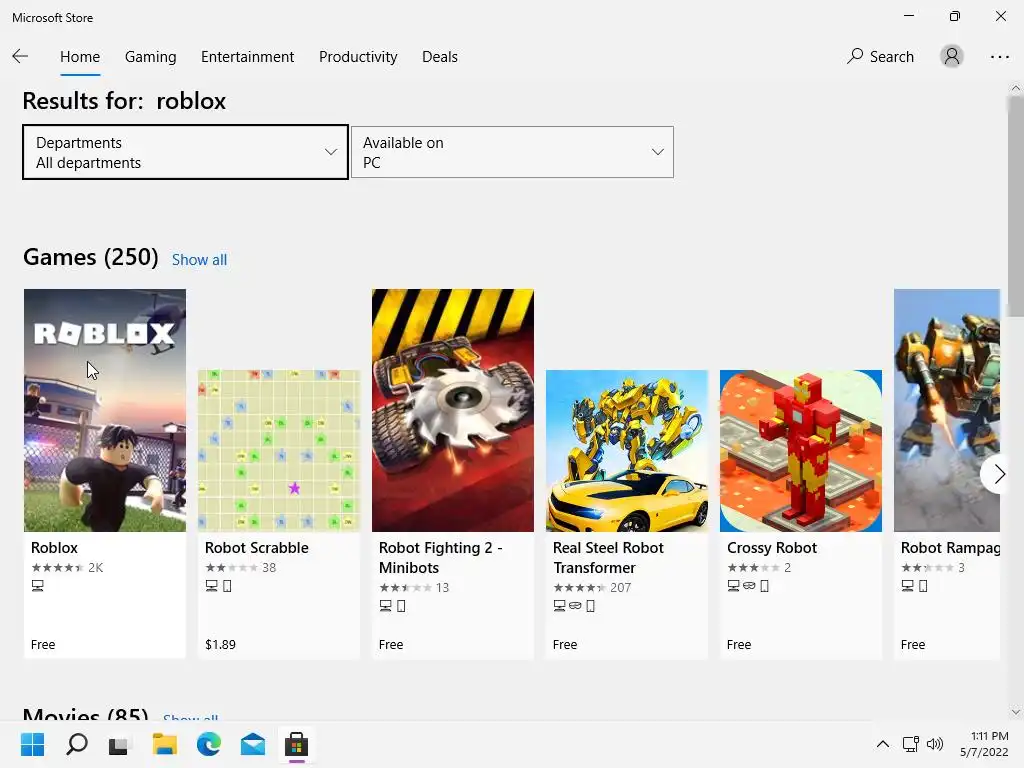This screenshot has width=1024, height=768.
Task: Click the Robot Rampage cover thumbnail
Action: (947, 410)
